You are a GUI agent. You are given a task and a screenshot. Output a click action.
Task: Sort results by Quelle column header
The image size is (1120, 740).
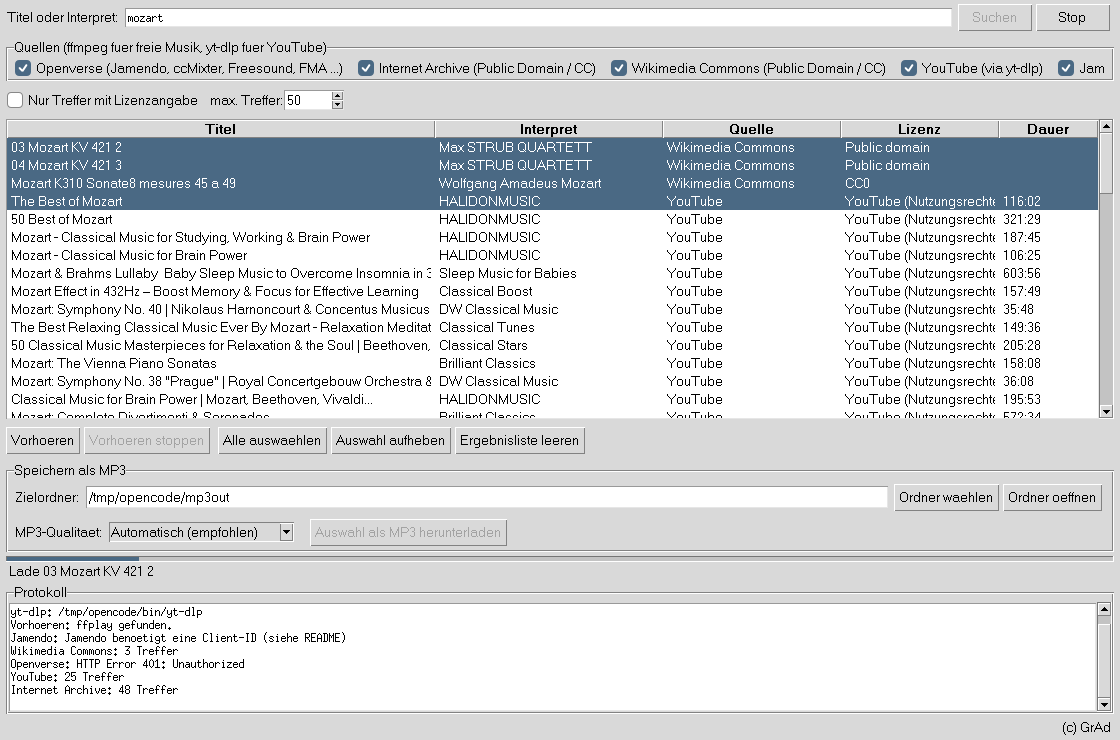click(751, 129)
